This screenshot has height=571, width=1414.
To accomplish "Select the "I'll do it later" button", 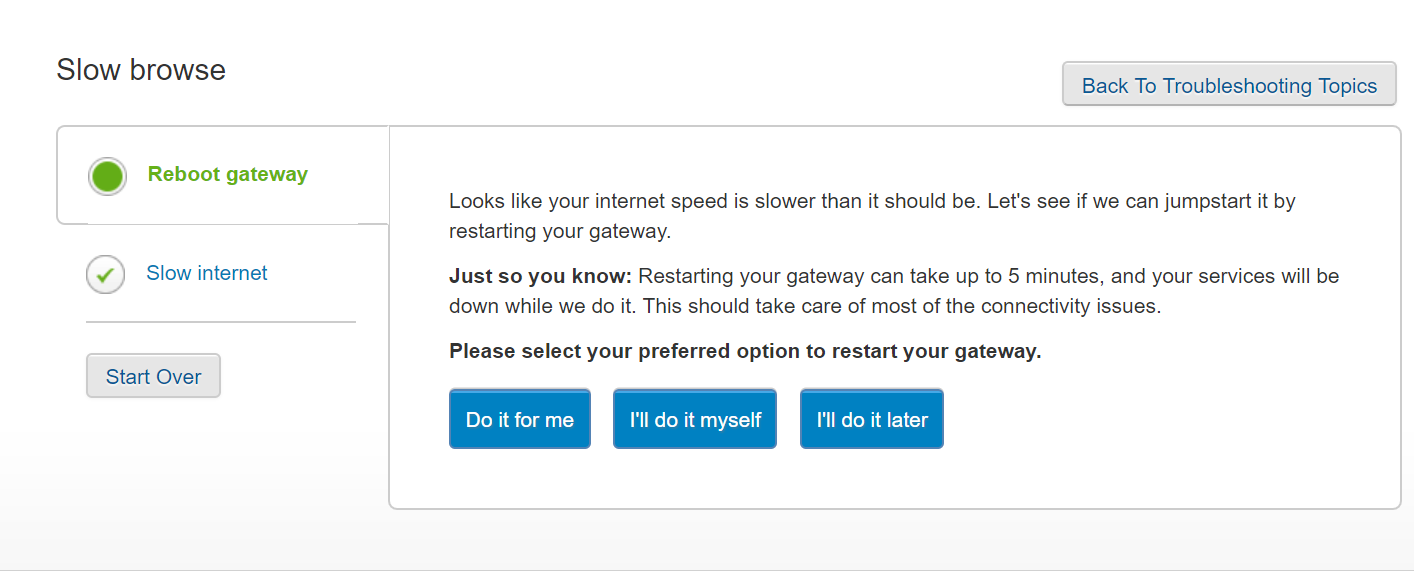I will tap(872, 419).
